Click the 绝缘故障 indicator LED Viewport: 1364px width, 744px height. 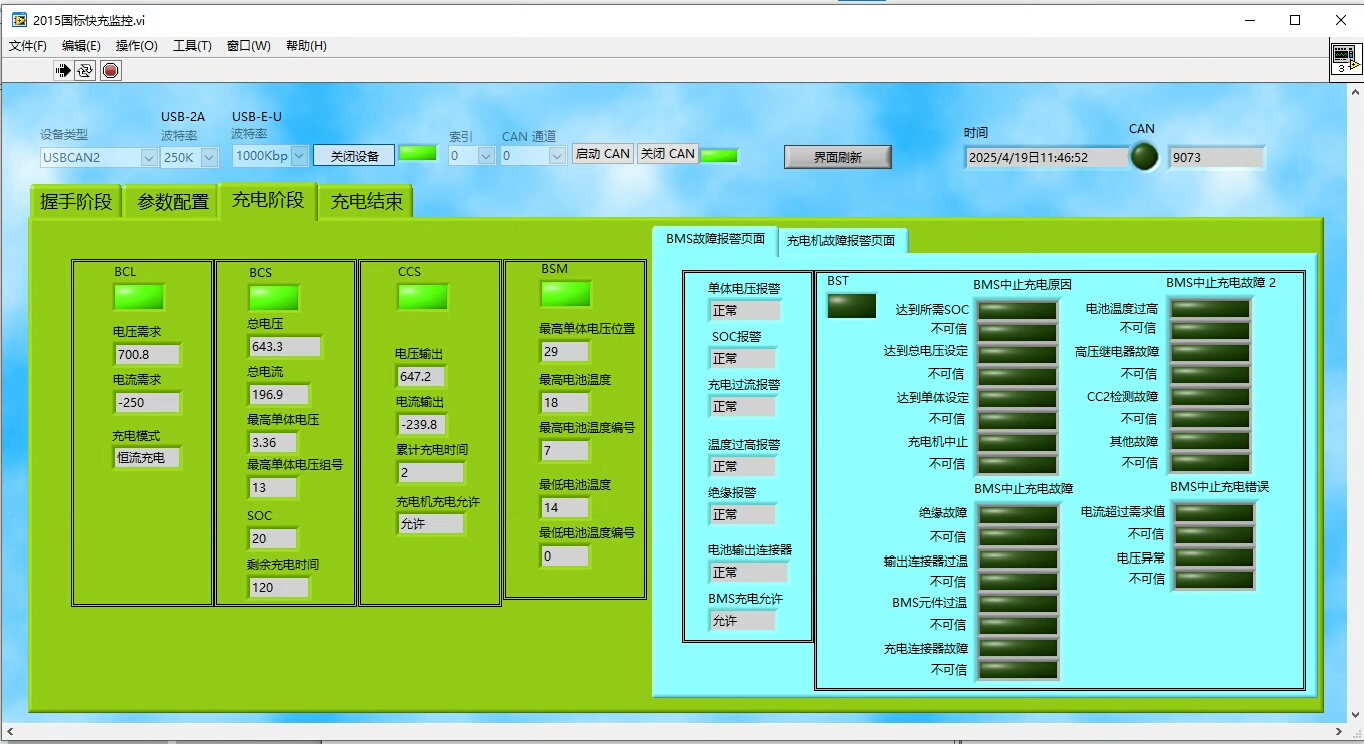click(x=1017, y=514)
